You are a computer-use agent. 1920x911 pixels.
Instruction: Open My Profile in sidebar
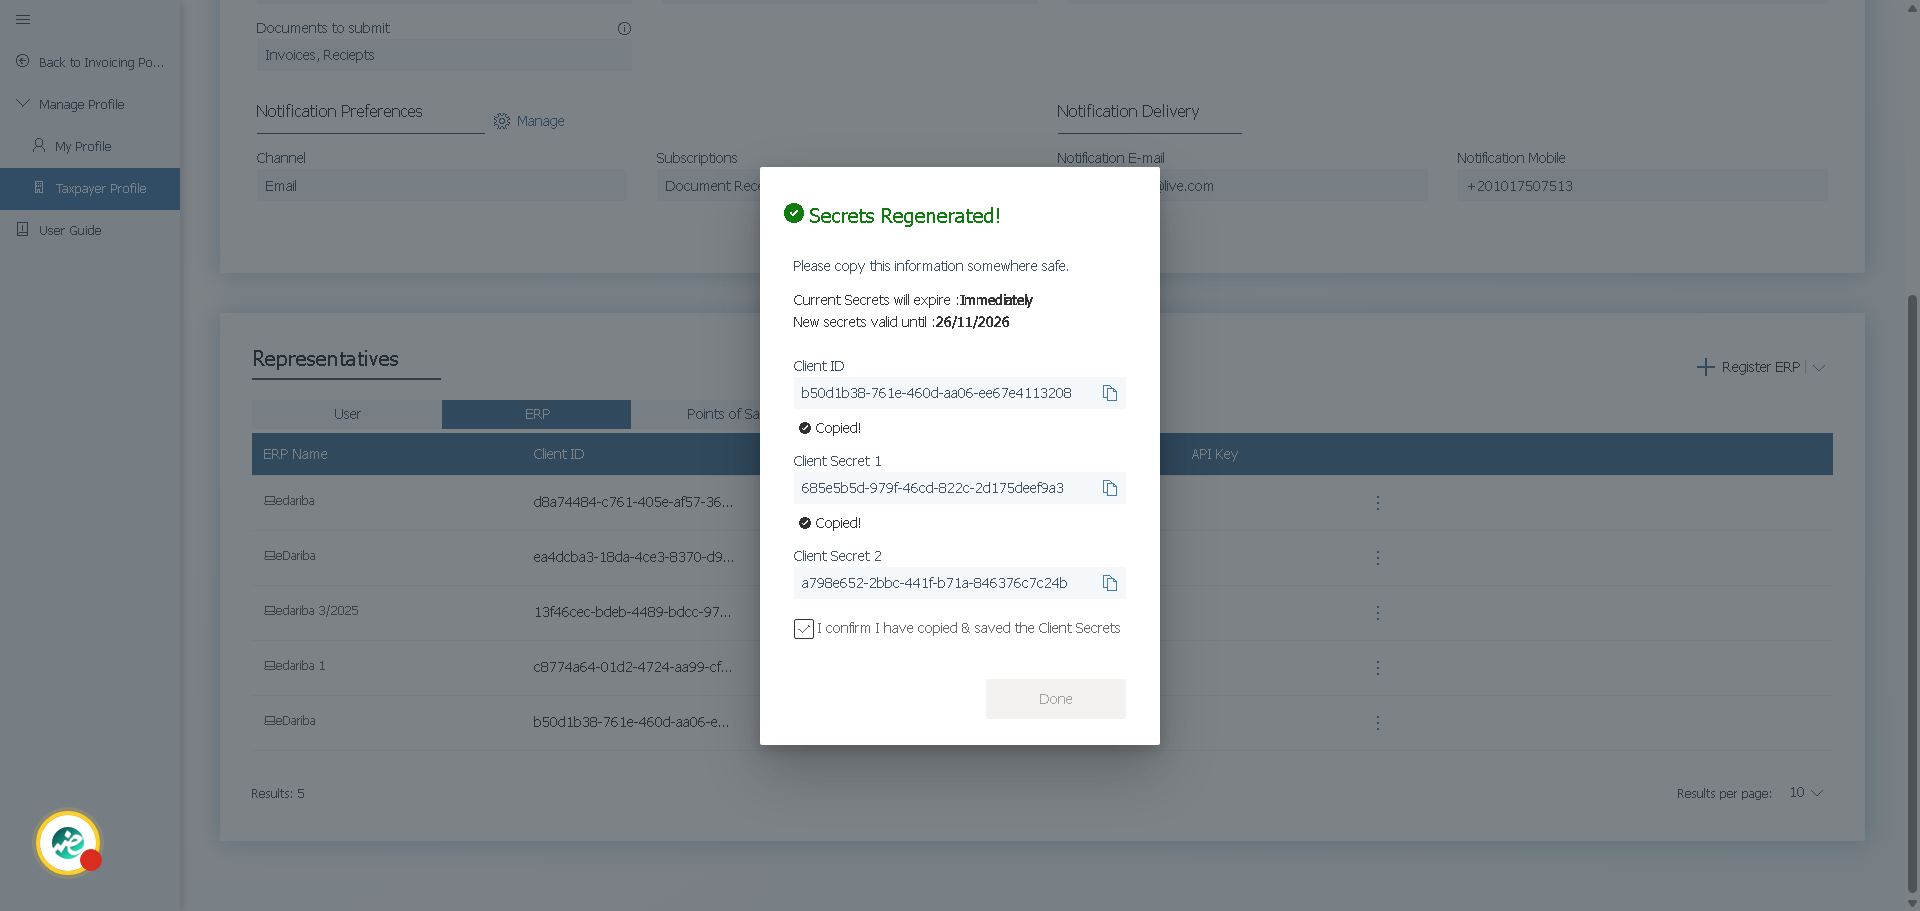90,146
